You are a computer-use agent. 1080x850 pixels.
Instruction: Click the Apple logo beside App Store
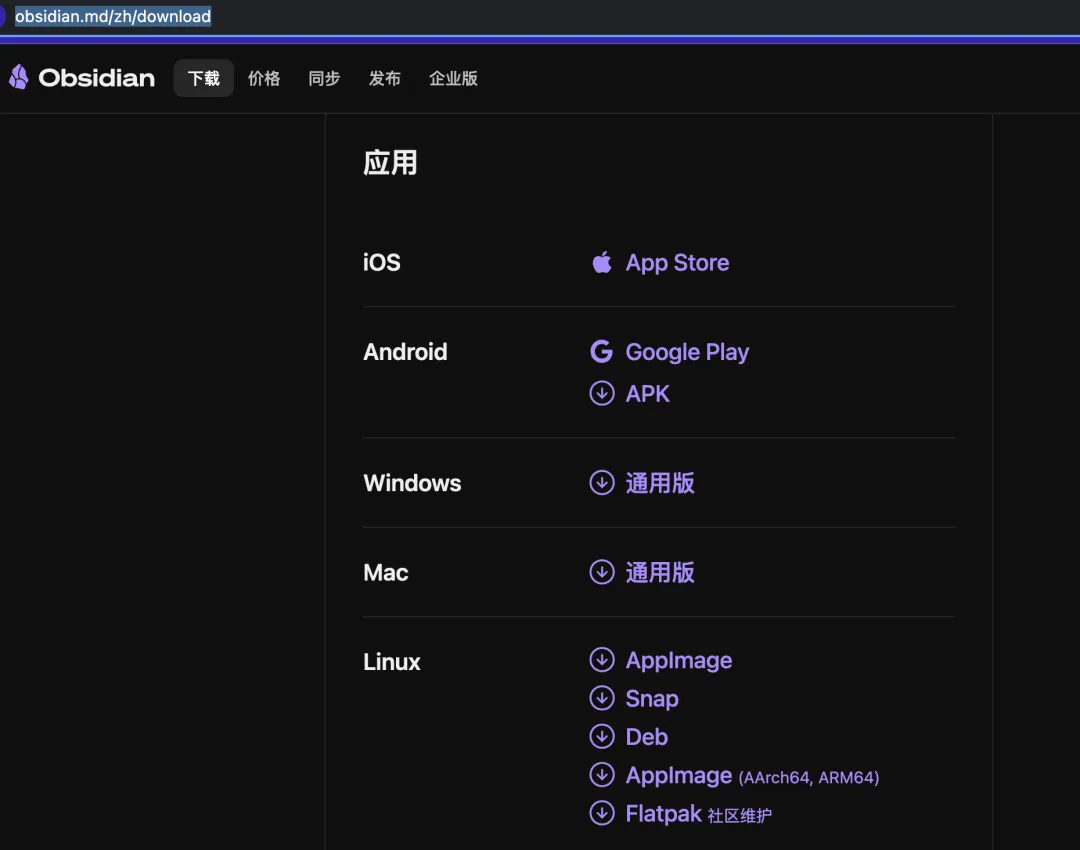[x=602, y=262]
